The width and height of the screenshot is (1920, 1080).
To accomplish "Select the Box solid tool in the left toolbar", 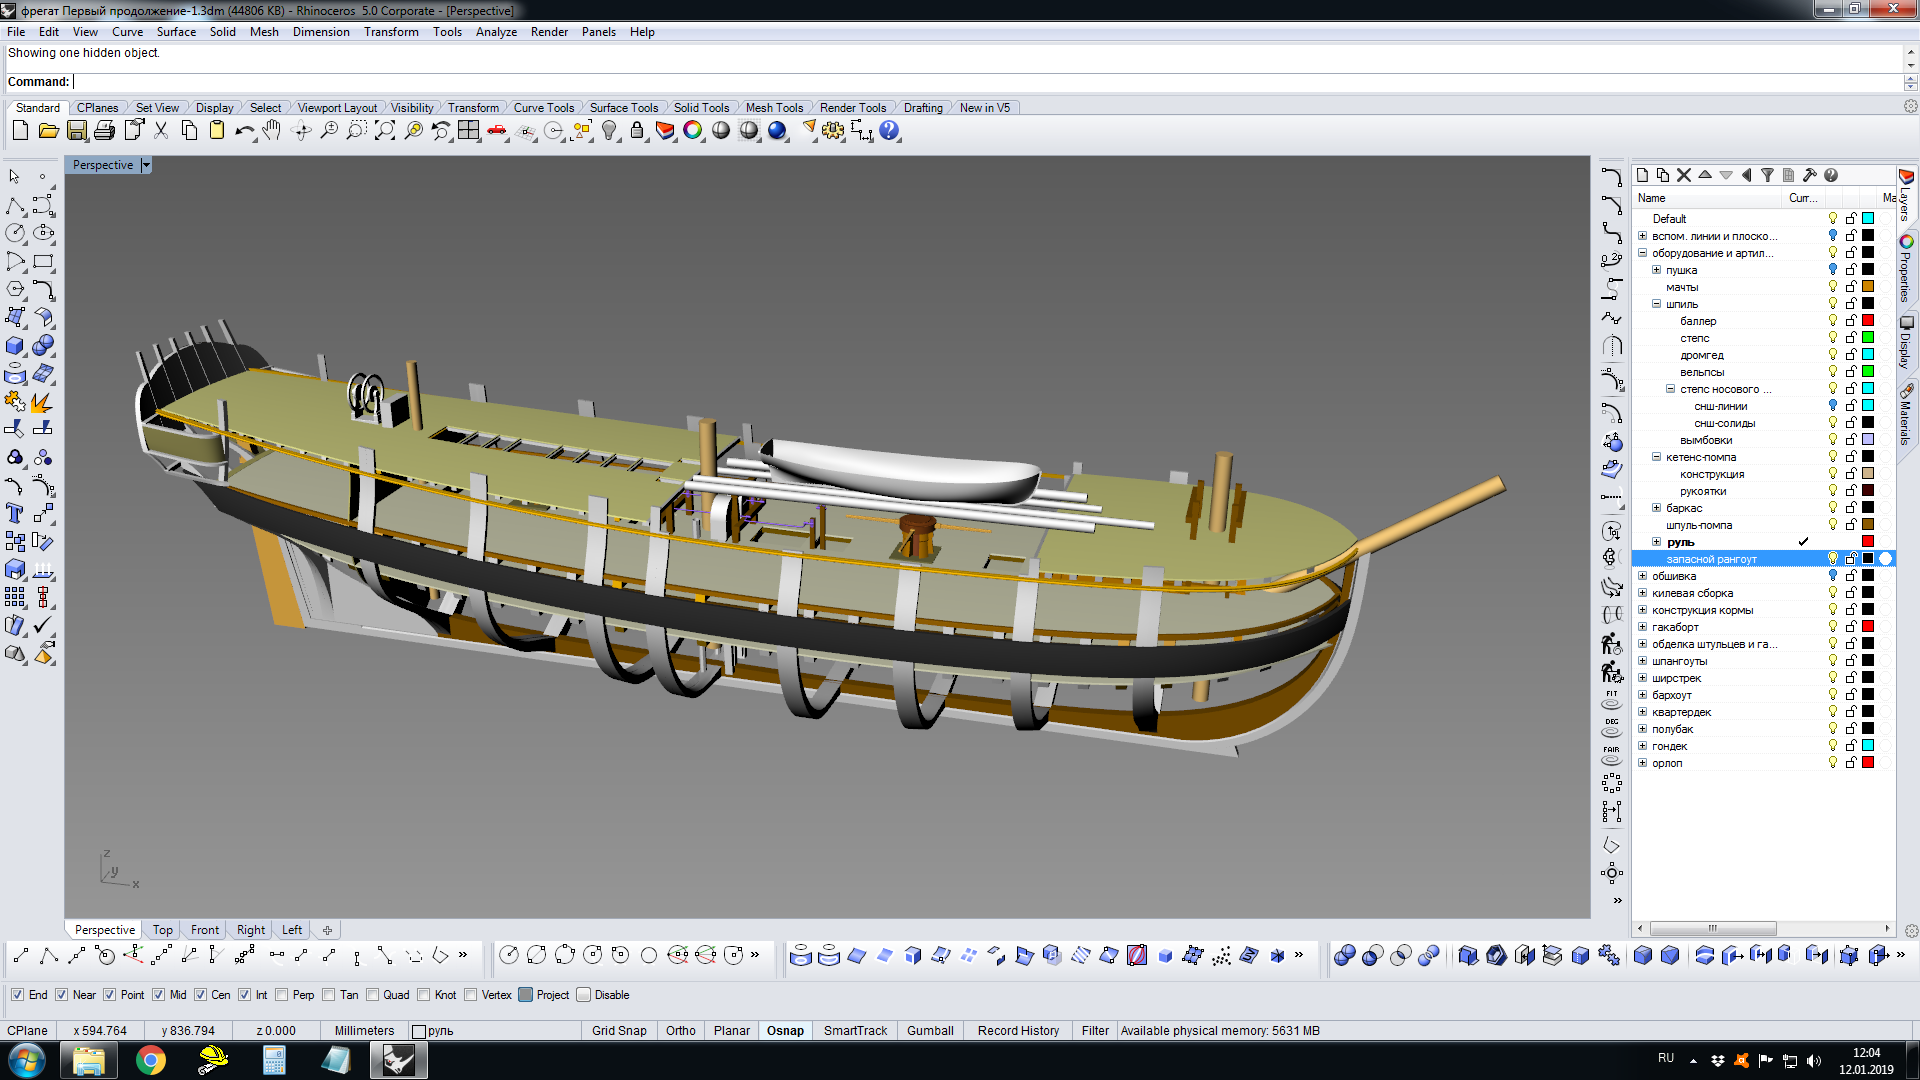I will coord(15,346).
